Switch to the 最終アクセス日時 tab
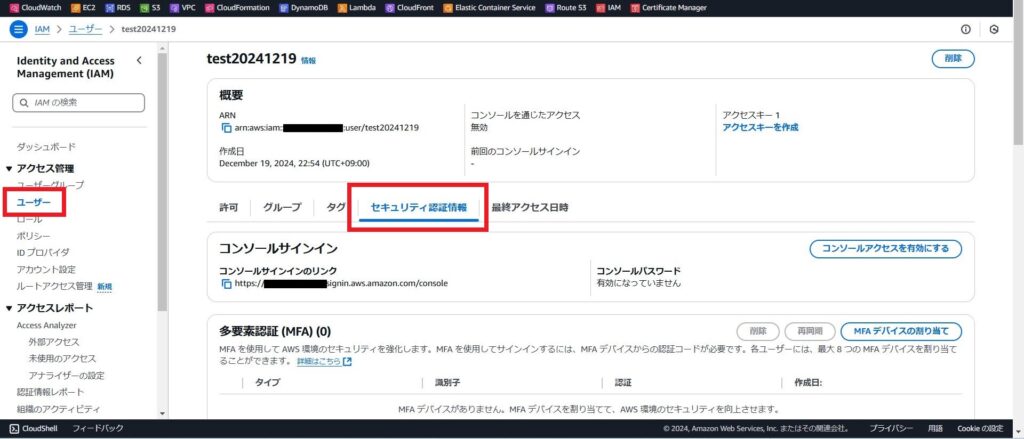The image size is (1024, 439). click(x=530, y=208)
